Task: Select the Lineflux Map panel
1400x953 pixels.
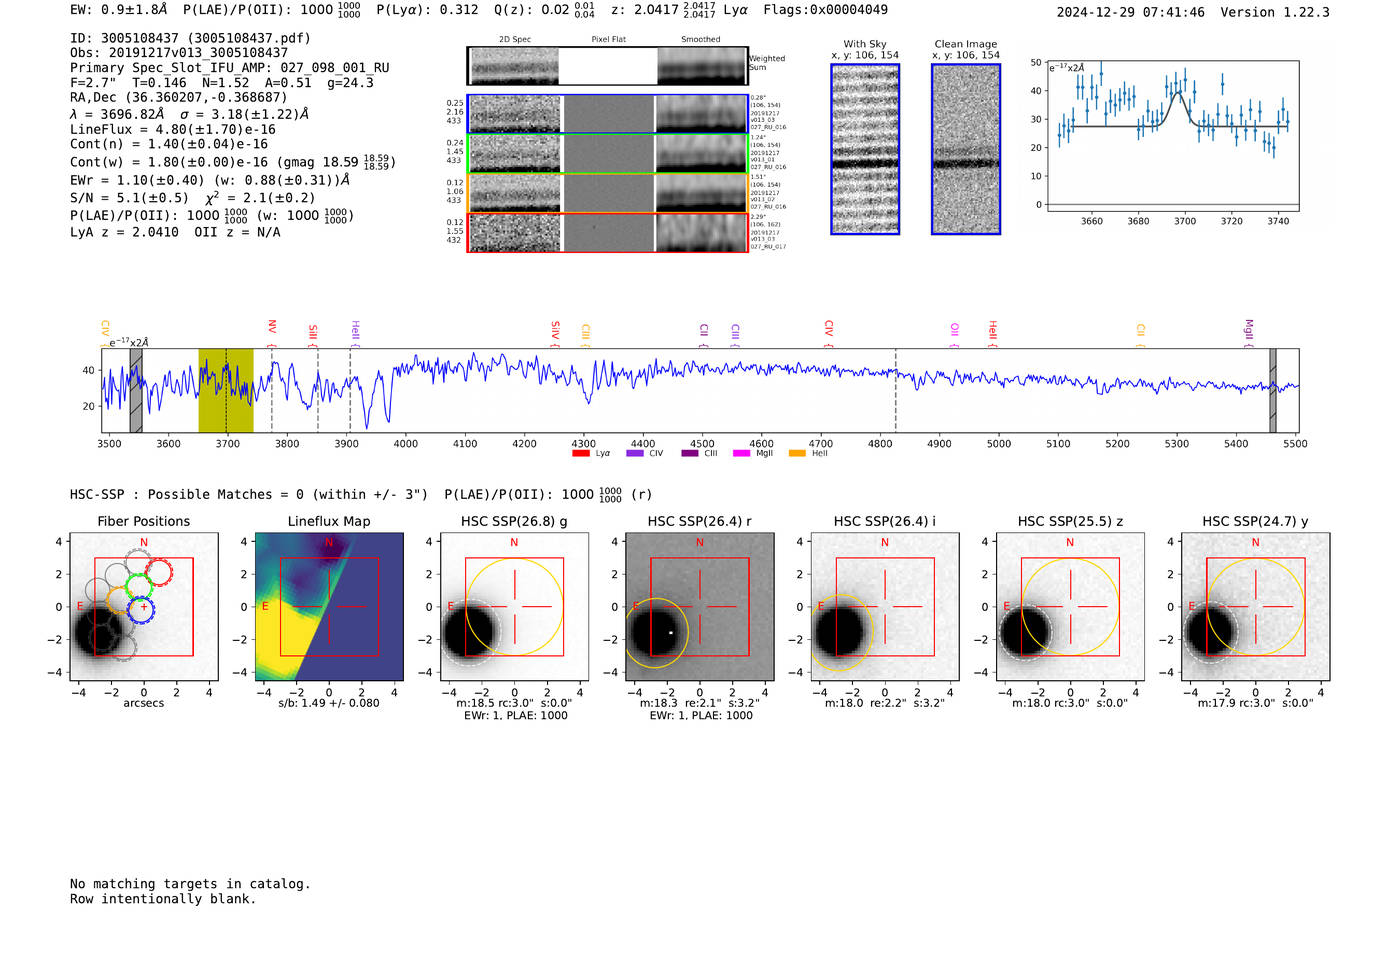Action: [x=329, y=607]
